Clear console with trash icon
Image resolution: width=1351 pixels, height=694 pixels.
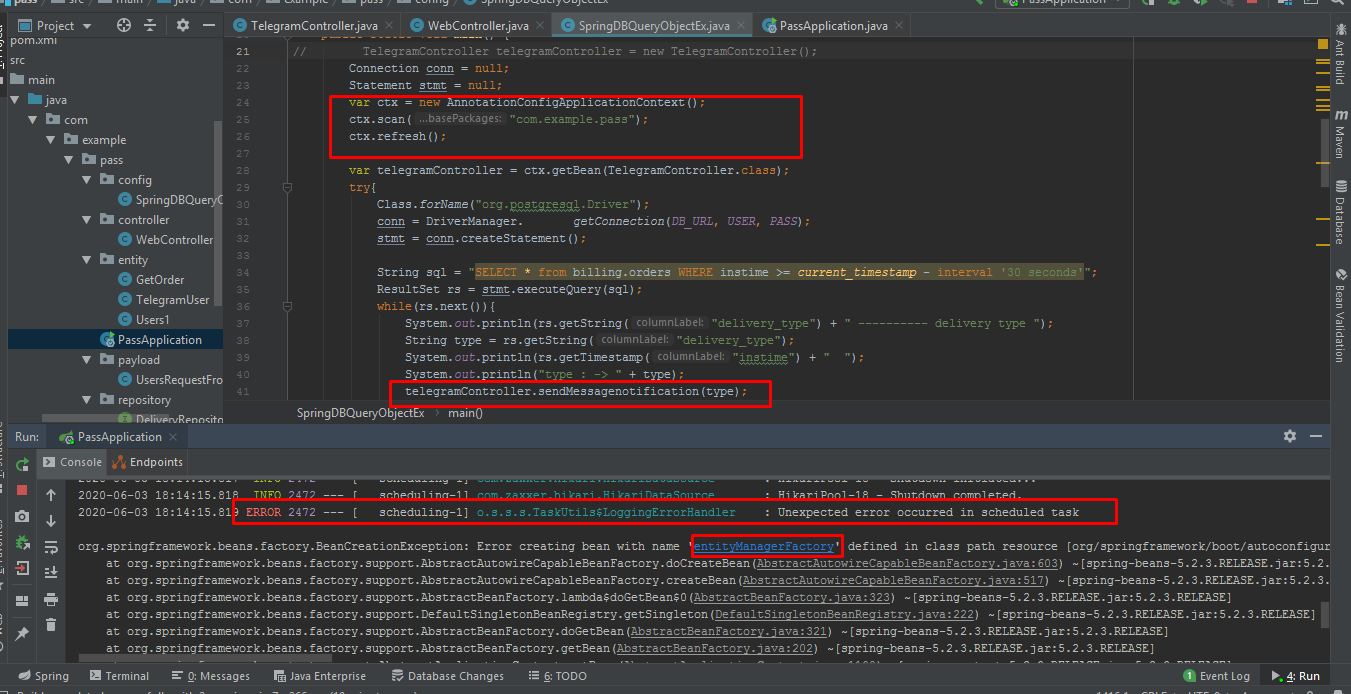tap(51, 624)
